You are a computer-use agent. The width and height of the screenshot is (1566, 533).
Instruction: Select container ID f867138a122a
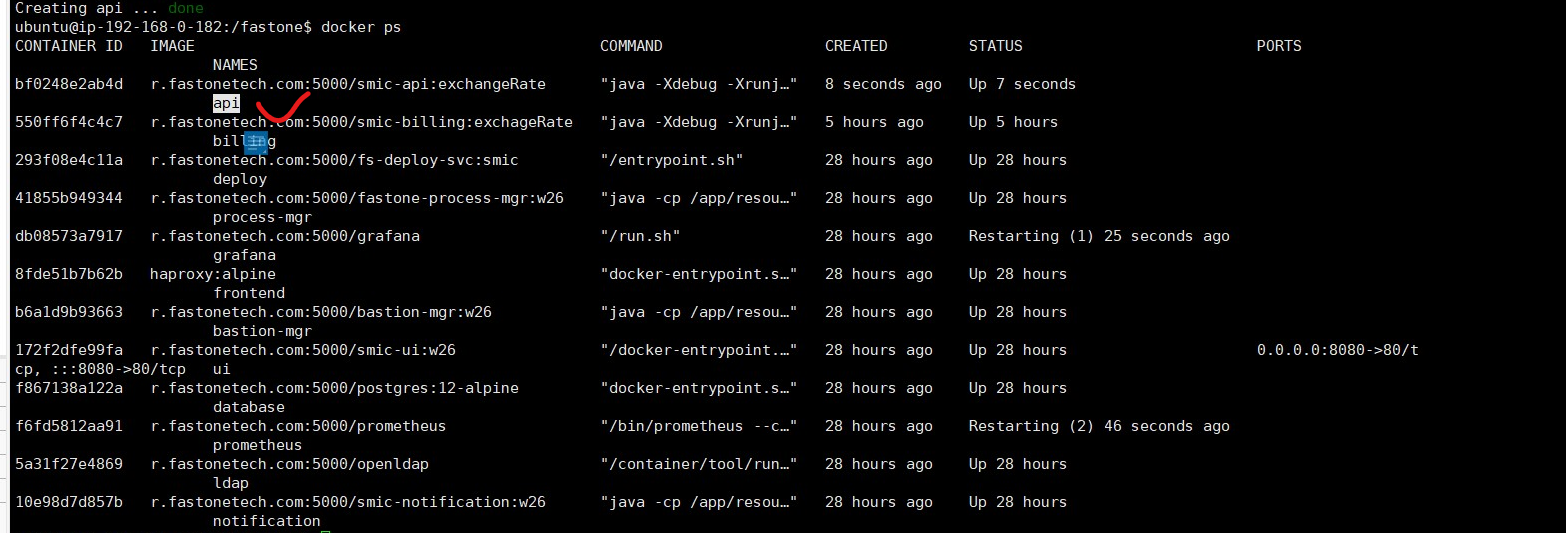[x=69, y=388]
